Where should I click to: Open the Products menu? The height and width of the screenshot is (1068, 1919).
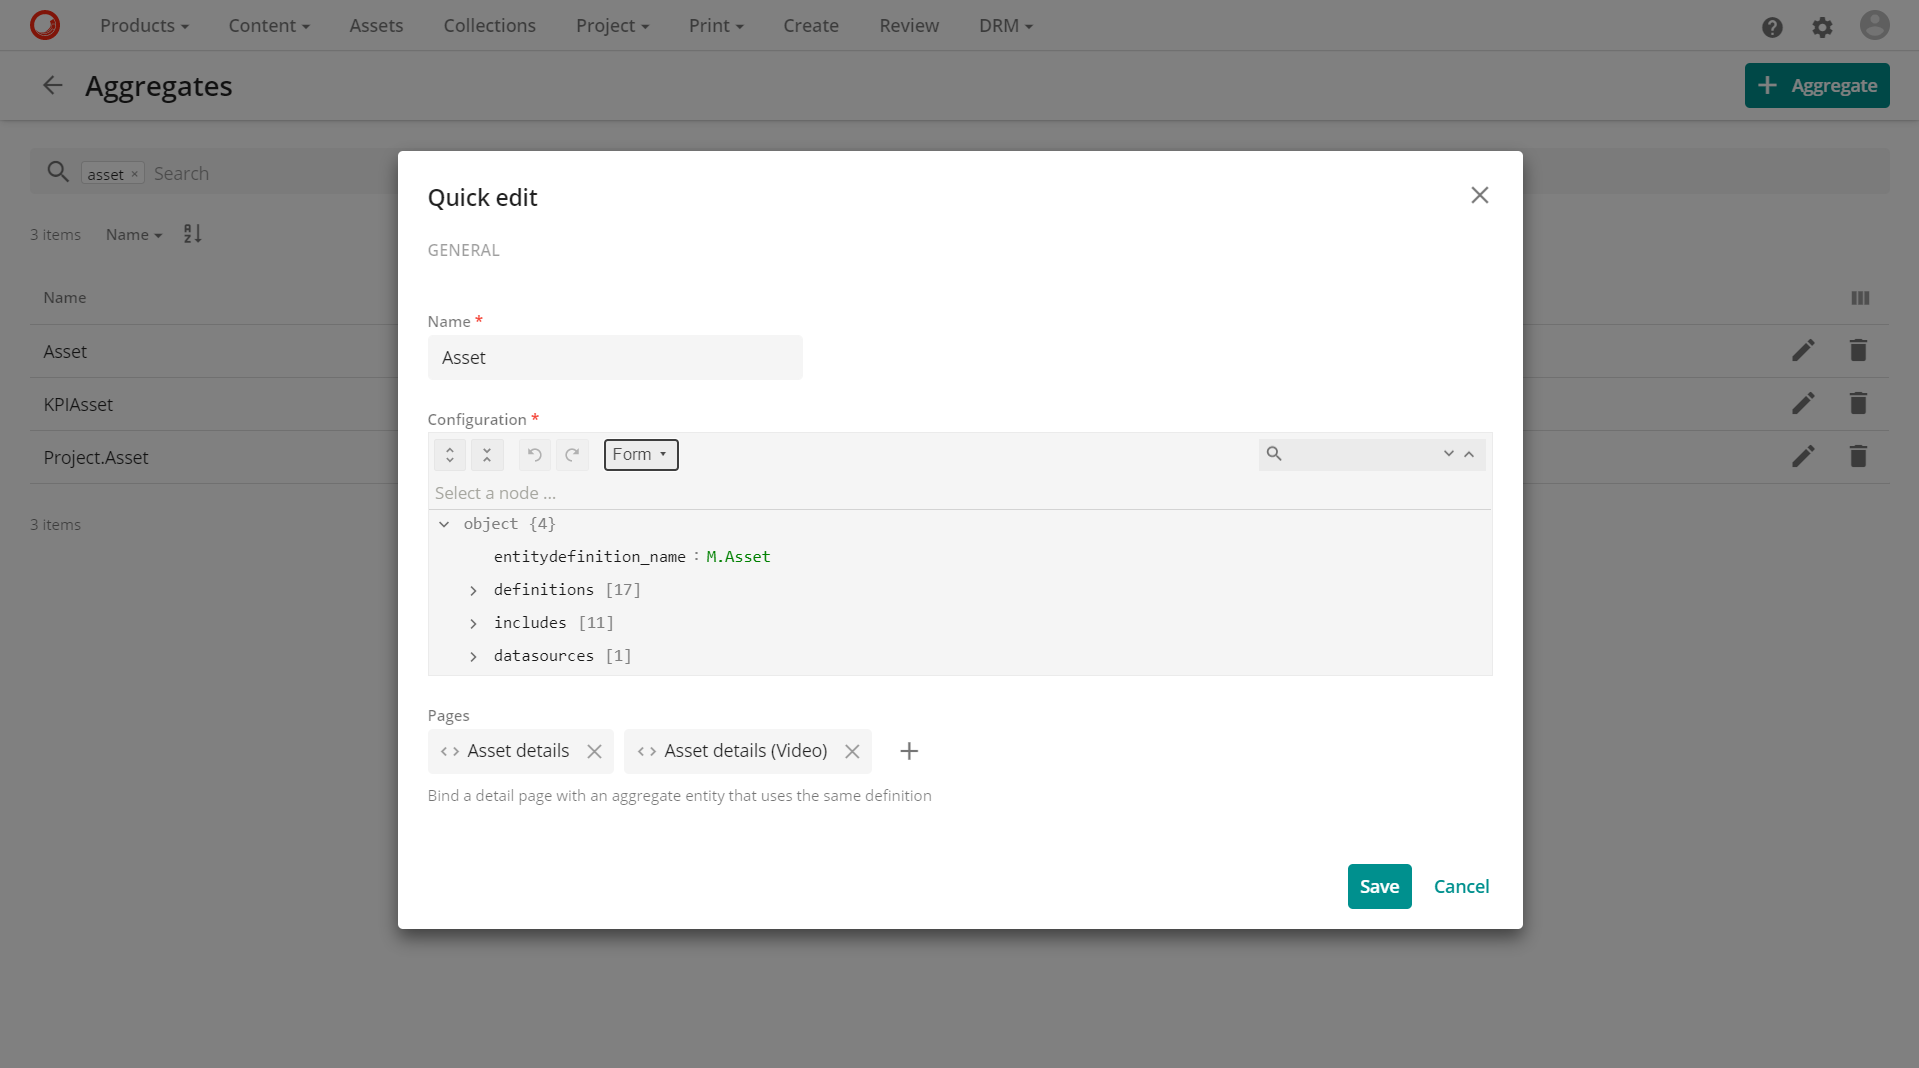(x=144, y=26)
